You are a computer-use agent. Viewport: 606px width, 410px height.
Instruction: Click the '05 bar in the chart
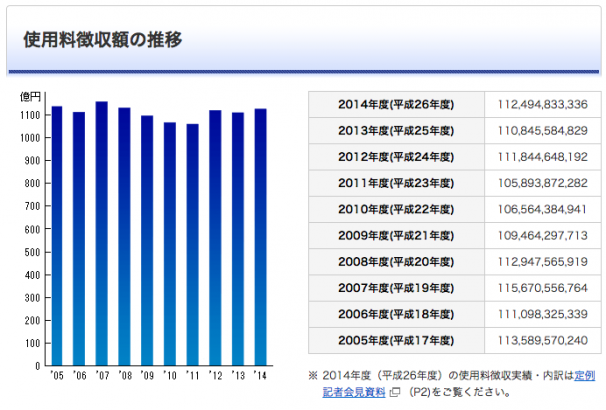point(57,236)
